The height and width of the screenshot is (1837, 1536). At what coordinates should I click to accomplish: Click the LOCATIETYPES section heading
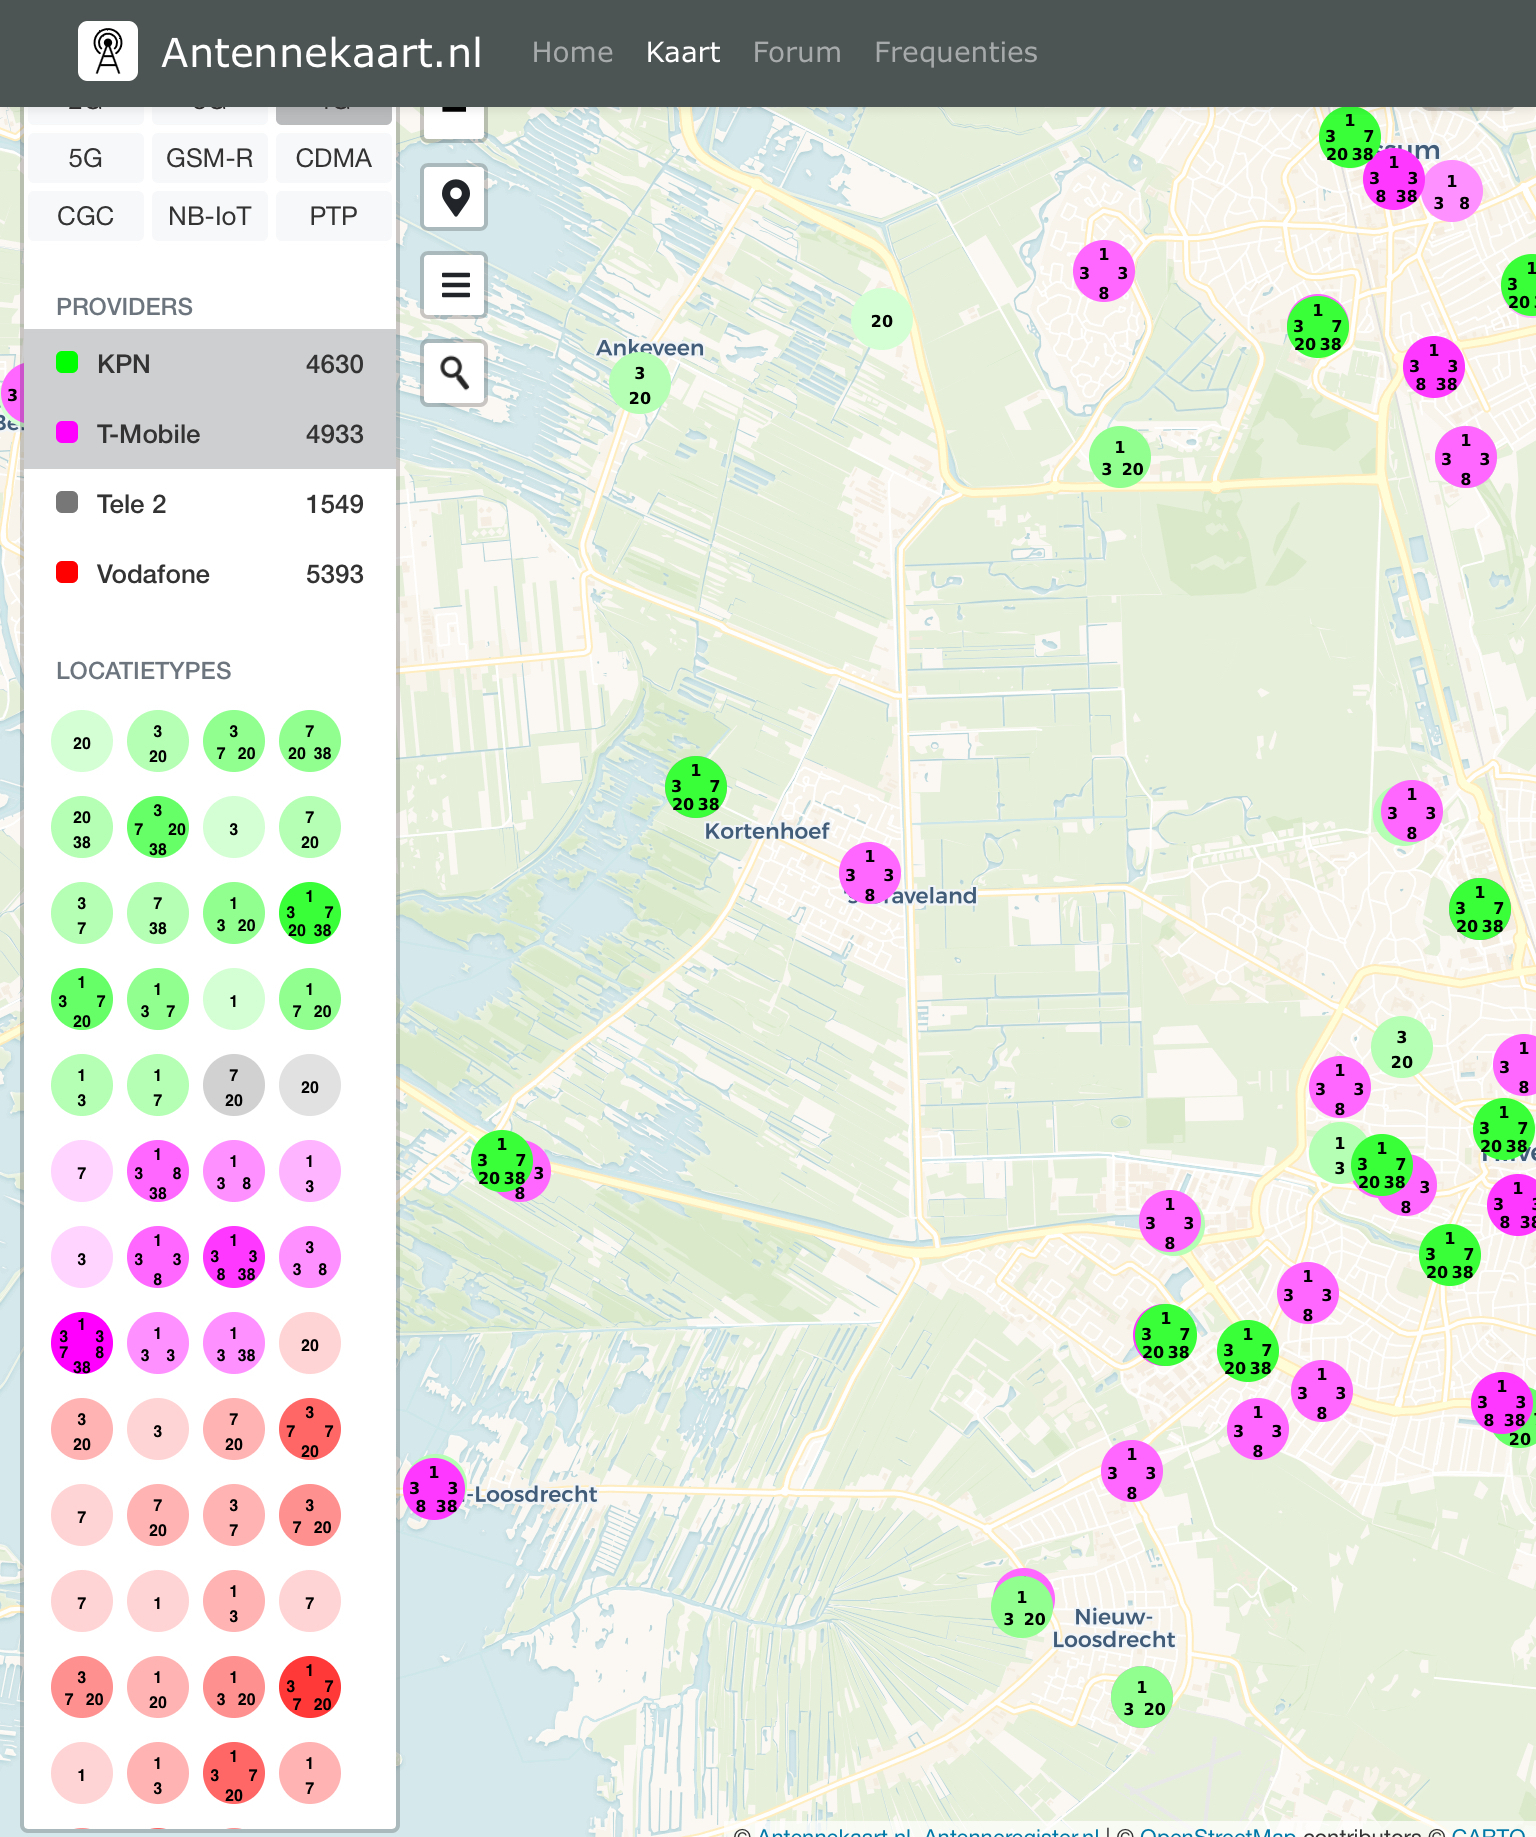pos(143,670)
